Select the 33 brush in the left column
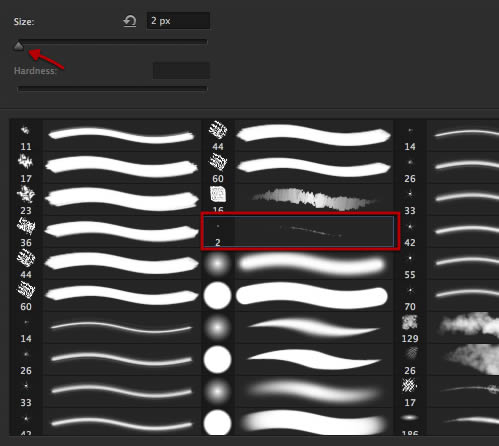Image resolution: width=499 pixels, height=446 pixels. (x=105, y=392)
